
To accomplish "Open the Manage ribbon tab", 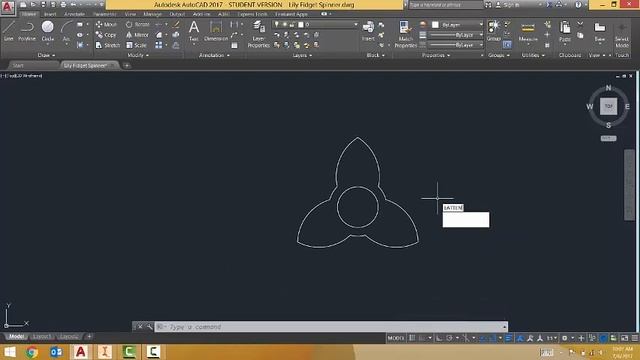I will pos(152,14).
